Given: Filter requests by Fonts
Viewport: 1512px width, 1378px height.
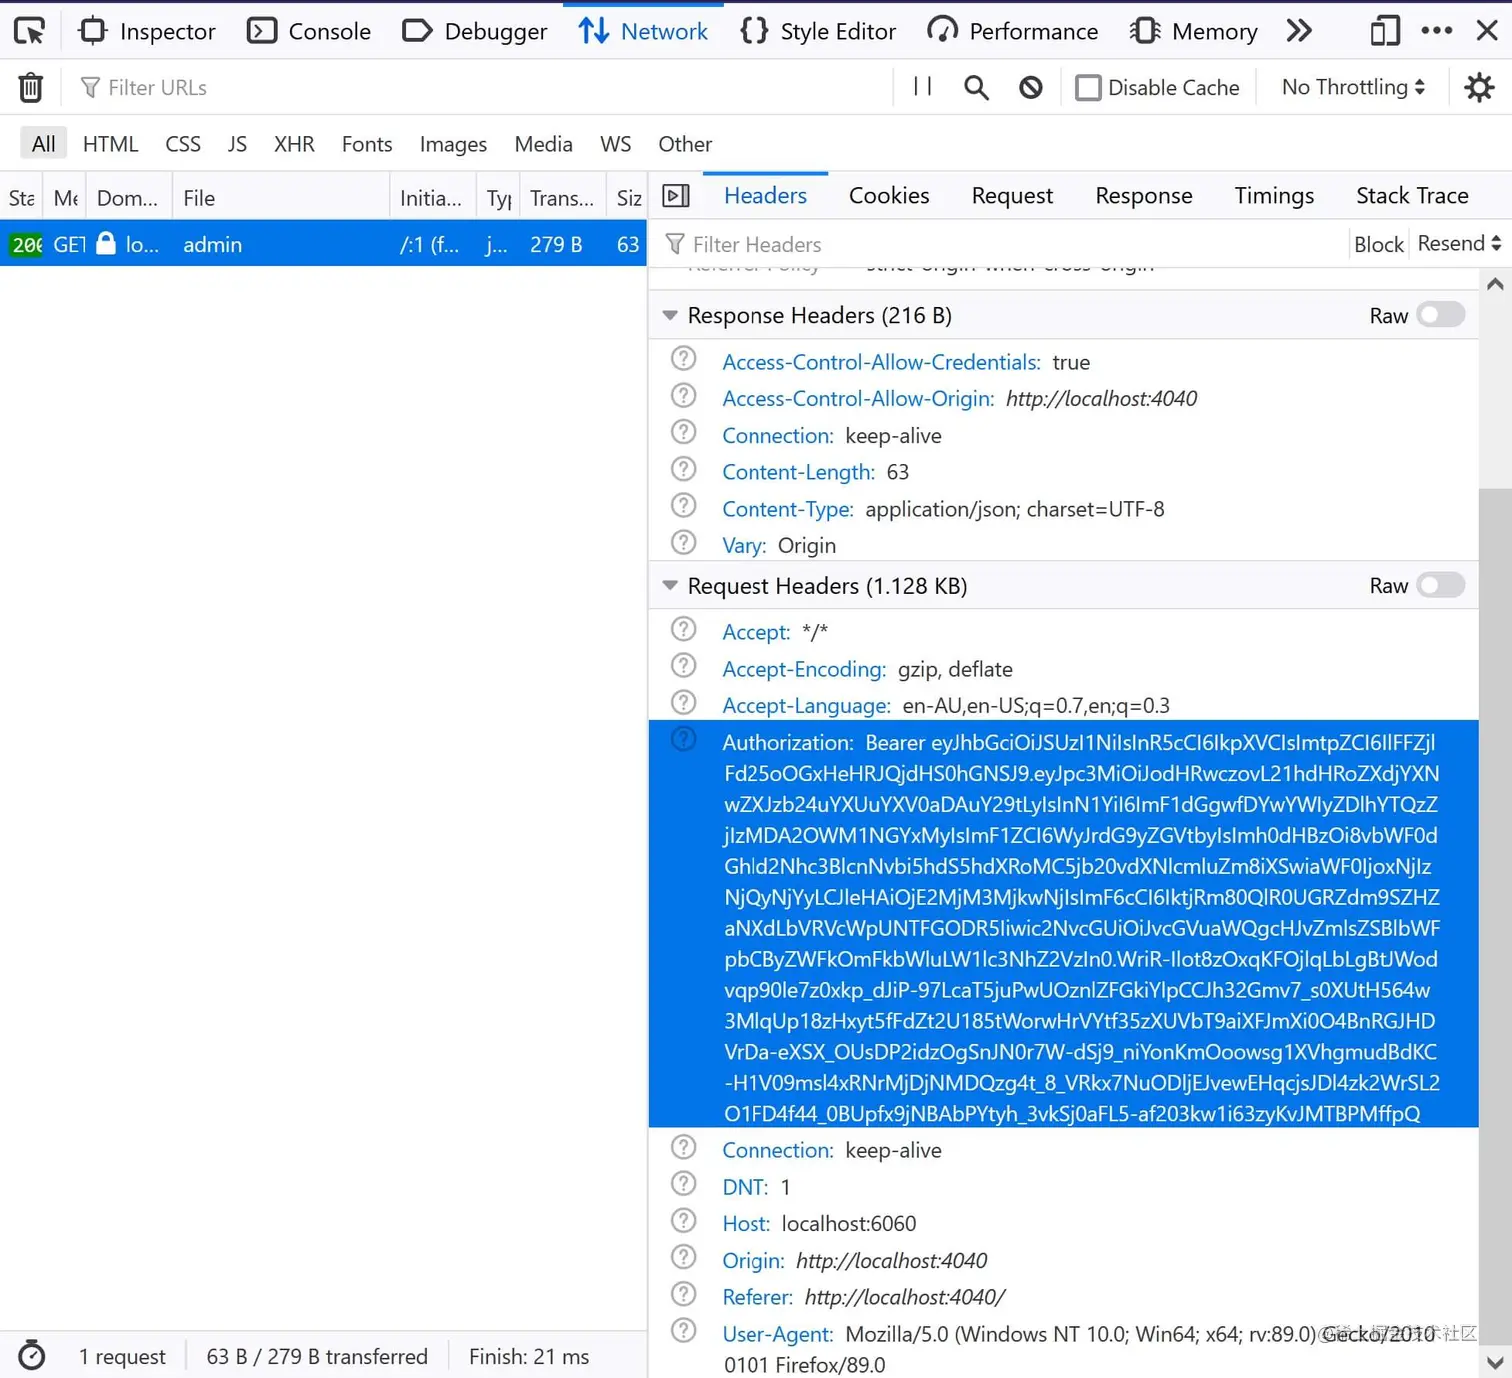Looking at the screenshot, I should click(367, 144).
